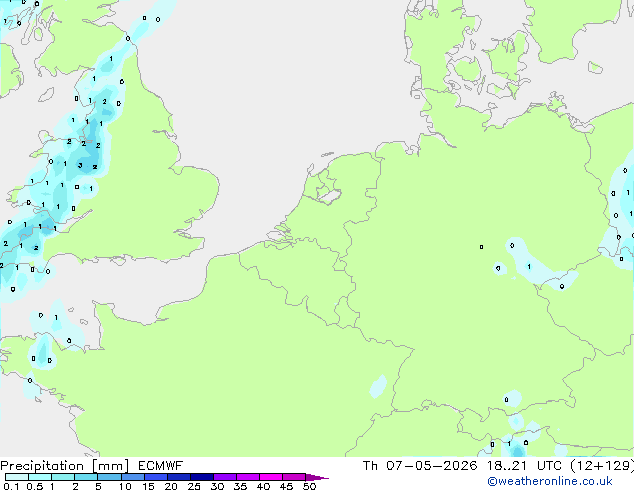
Task: Pick the legend swatch between 0.1 and 0.5
Action: point(17,477)
